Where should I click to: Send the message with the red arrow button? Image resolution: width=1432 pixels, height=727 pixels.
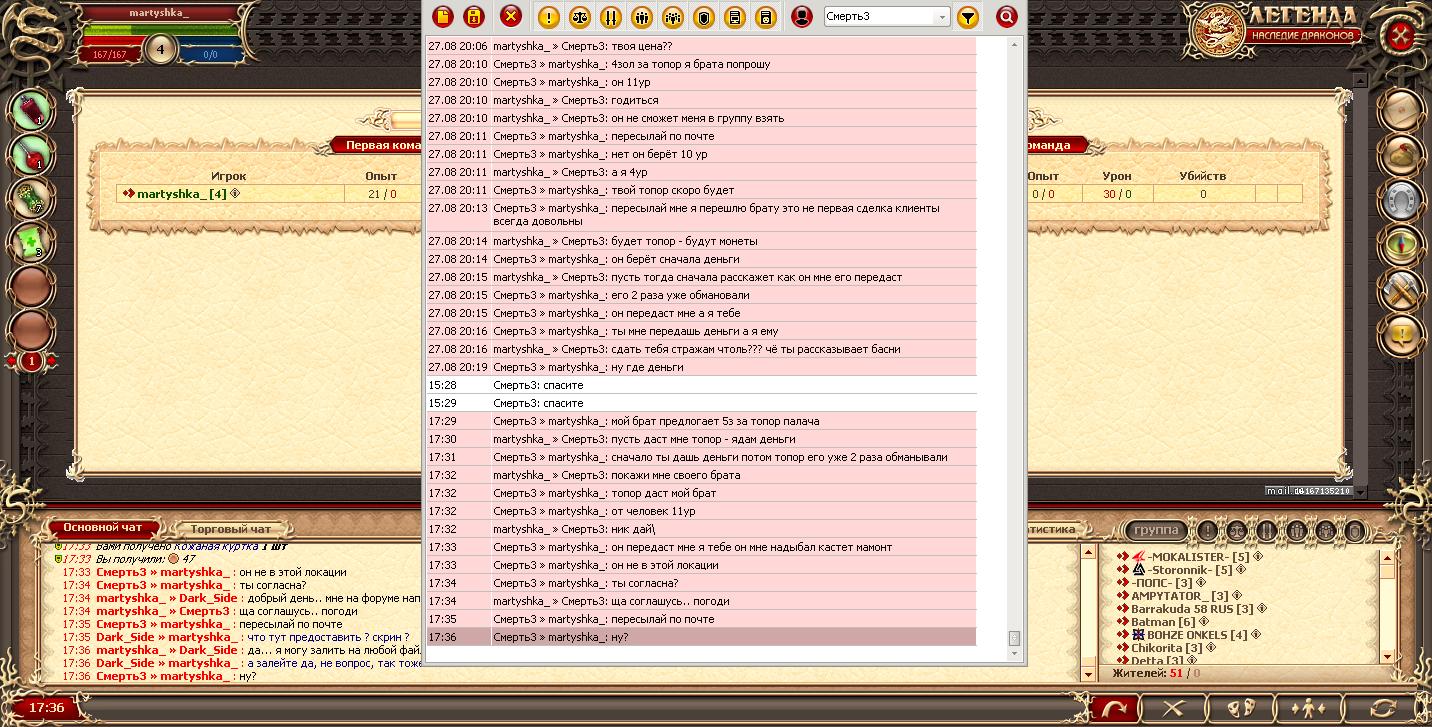tap(1113, 708)
